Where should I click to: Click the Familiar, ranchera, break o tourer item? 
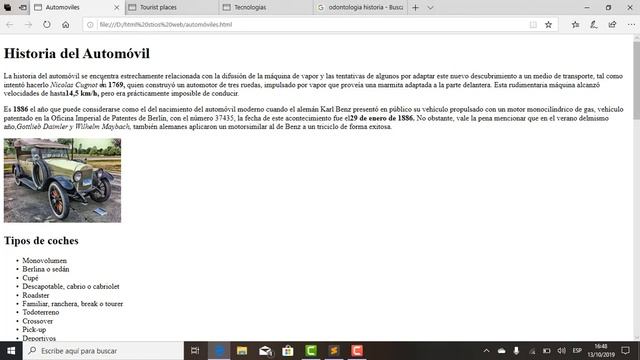coord(73,304)
